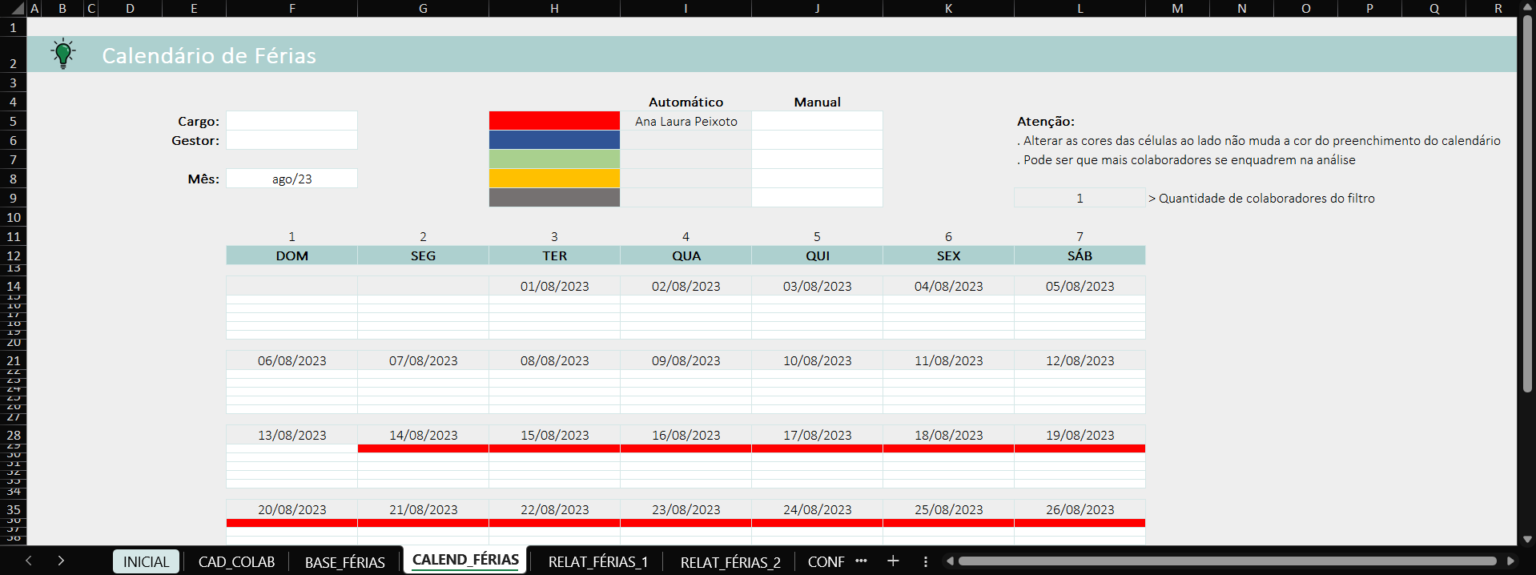Screen dimensions: 1536x575
Task: Click the Atenção note heading
Action: [1046, 121]
